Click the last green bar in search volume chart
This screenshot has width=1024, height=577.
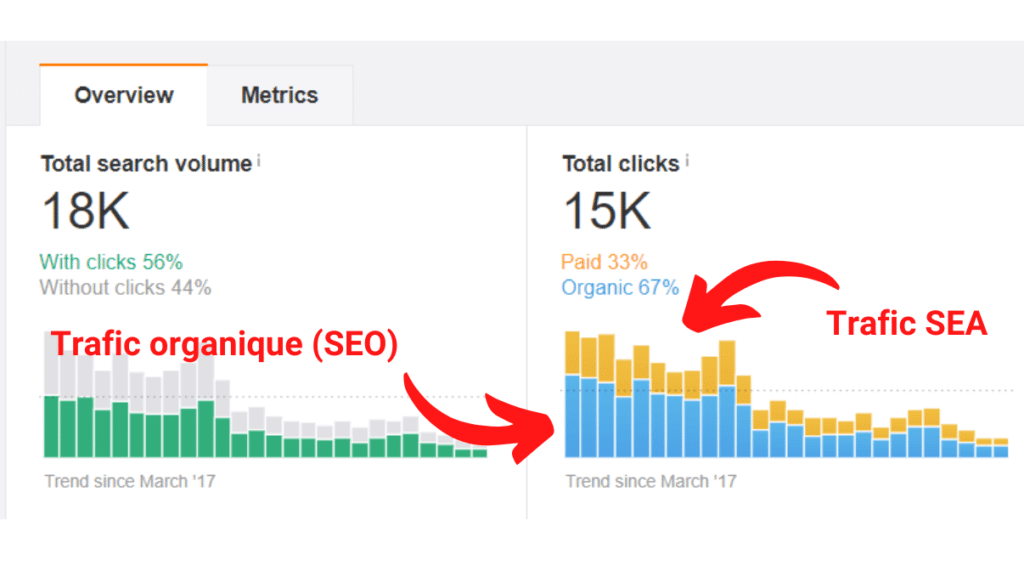click(x=480, y=453)
